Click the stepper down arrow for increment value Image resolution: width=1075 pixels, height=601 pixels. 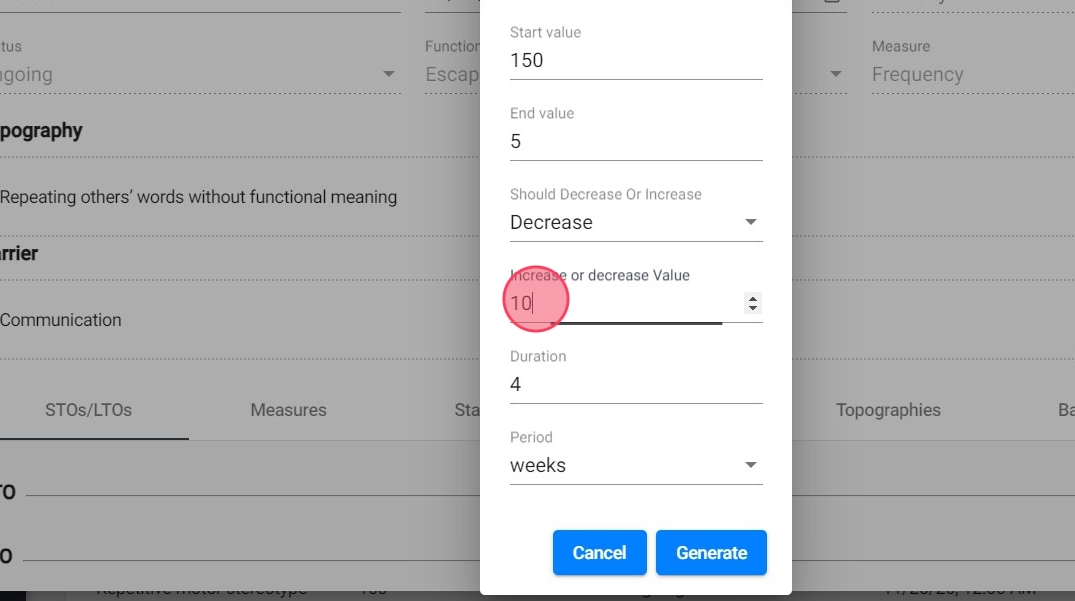click(x=753, y=309)
